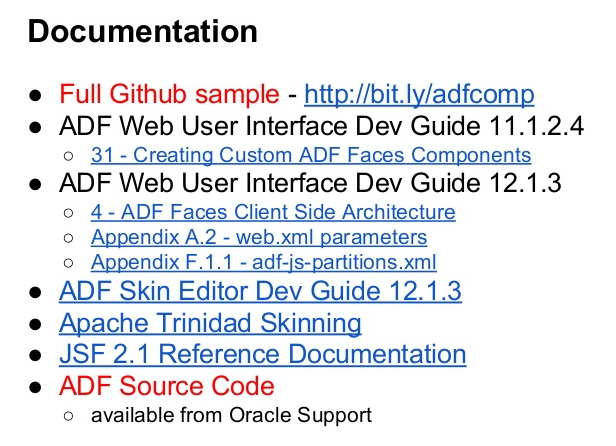Open the bit.ly/adfcomp link
Viewport: 616px width, 446px height.
tap(419, 95)
